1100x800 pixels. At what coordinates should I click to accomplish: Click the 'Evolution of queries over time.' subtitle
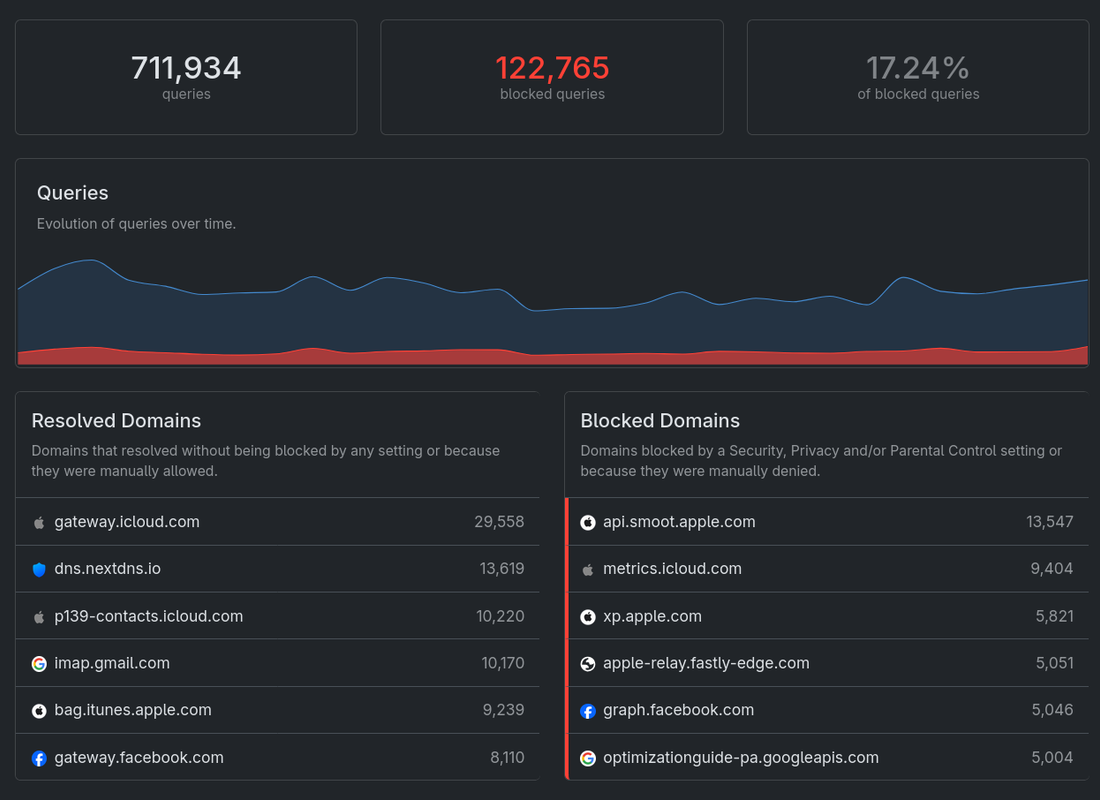(x=136, y=224)
